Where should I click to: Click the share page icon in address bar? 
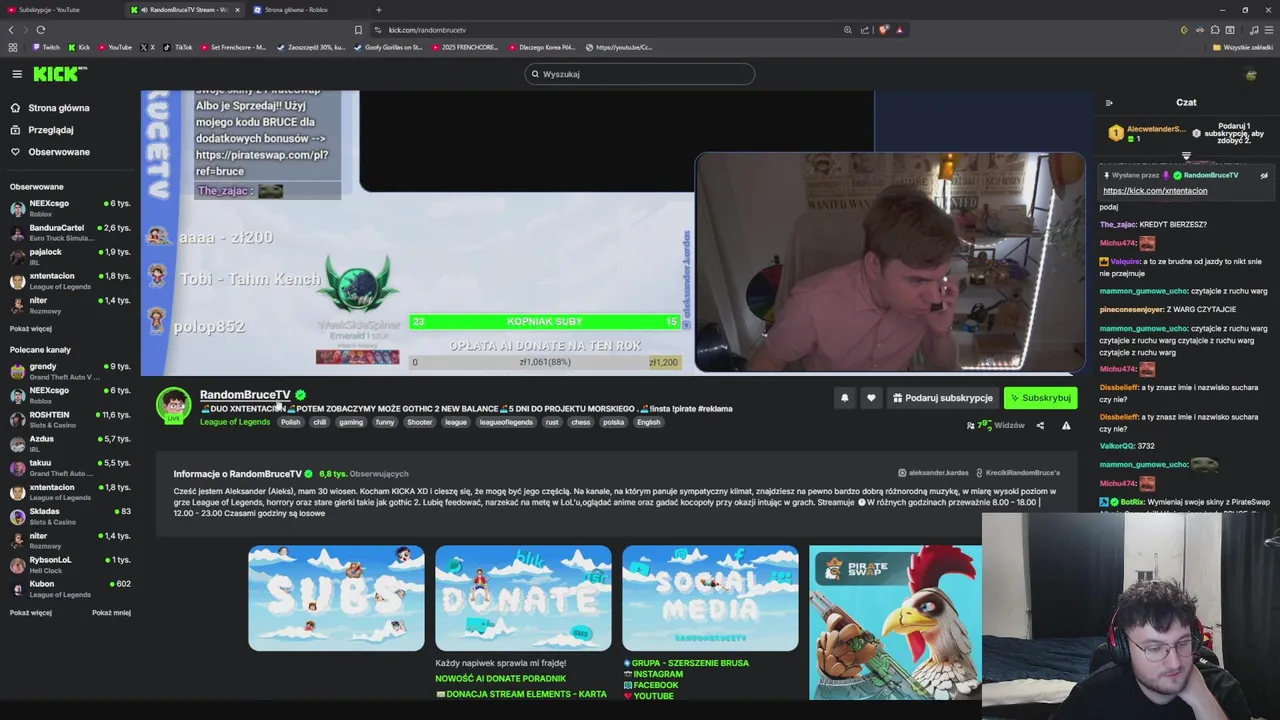point(865,30)
